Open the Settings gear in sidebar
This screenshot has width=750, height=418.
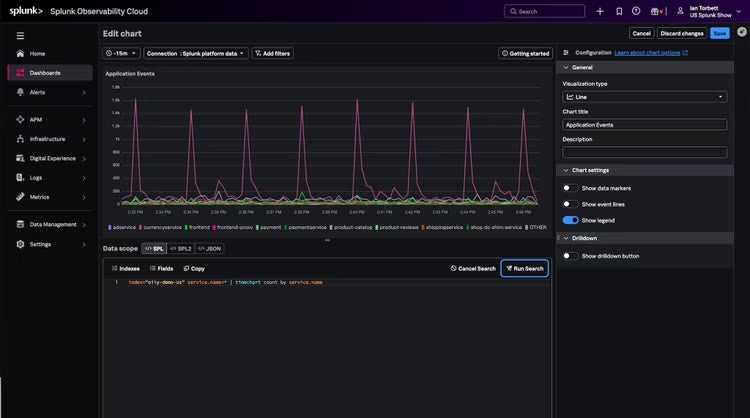coord(20,244)
